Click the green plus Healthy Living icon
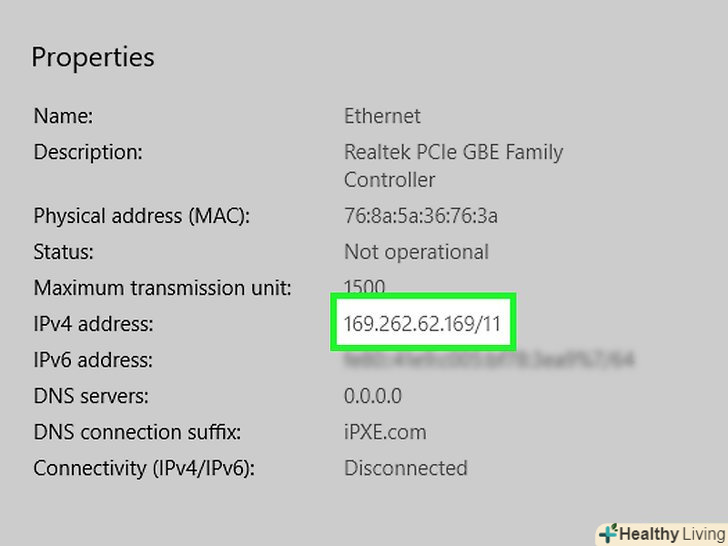 pos(607,533)
